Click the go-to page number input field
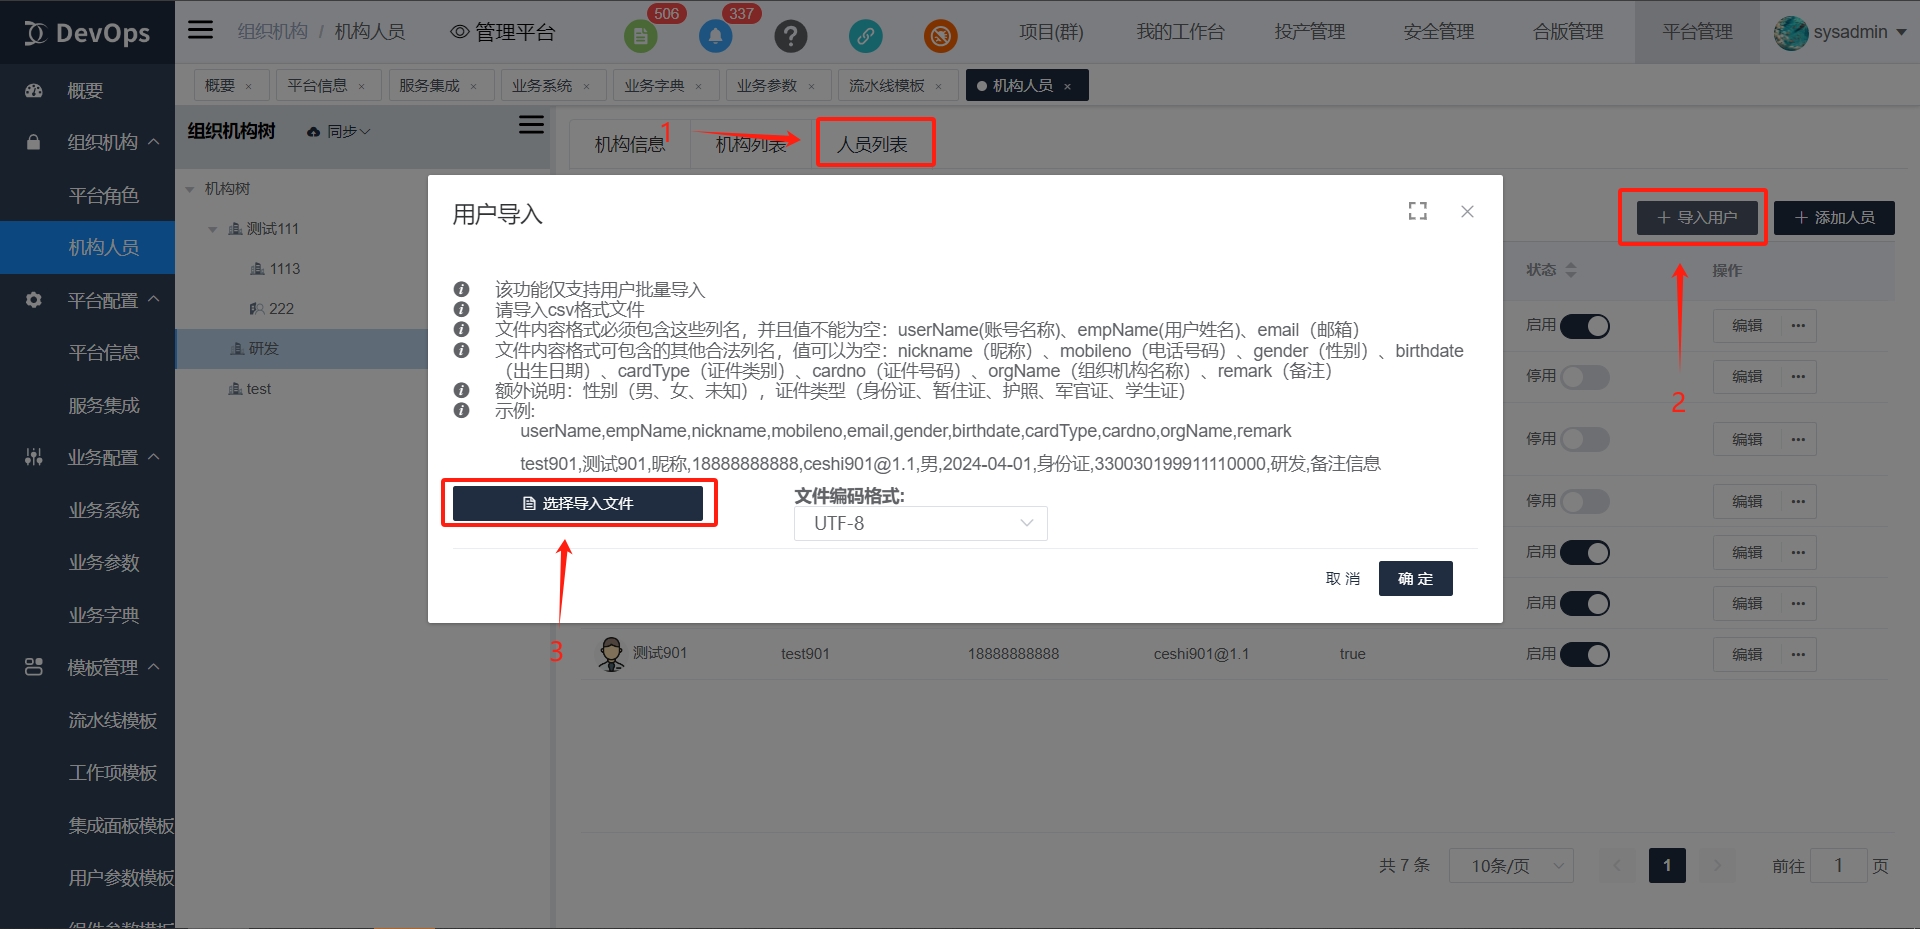This screenshot has width=1920, height=929. point(1838,865)
